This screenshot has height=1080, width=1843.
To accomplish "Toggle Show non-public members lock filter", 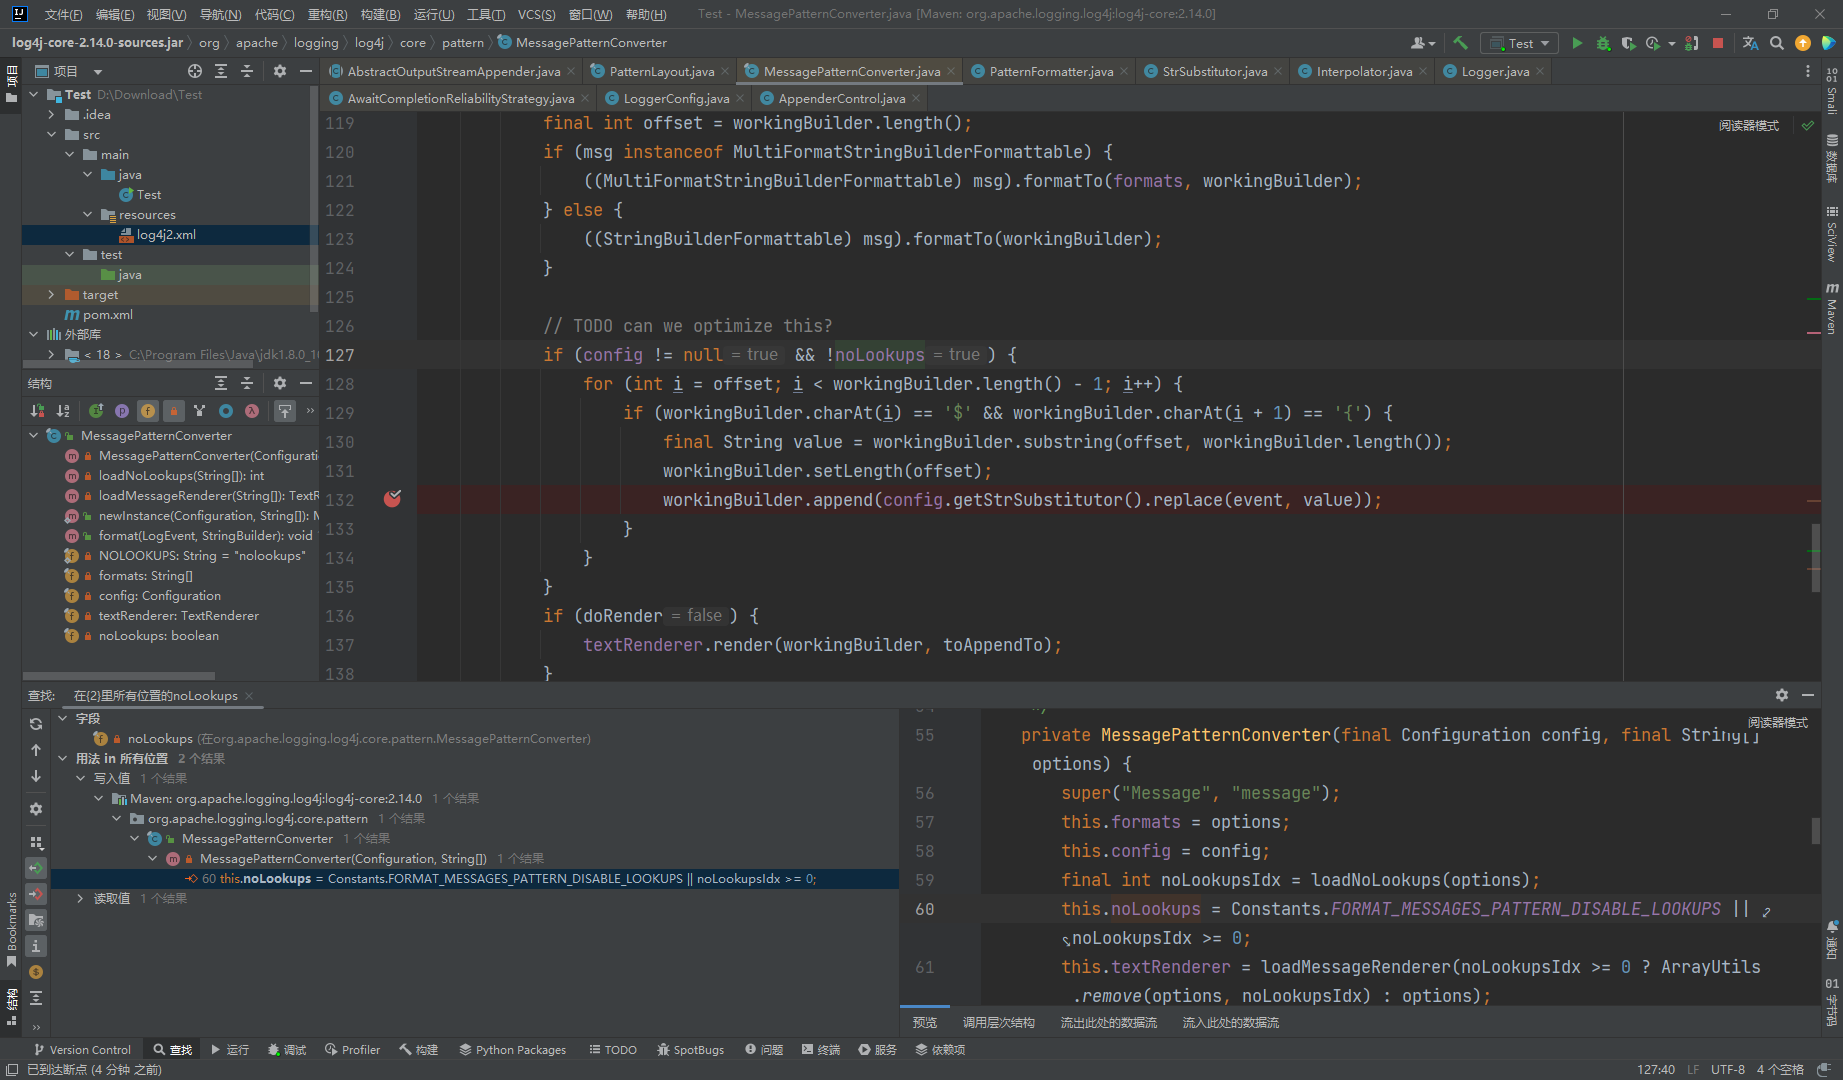I will coord(174,411).
